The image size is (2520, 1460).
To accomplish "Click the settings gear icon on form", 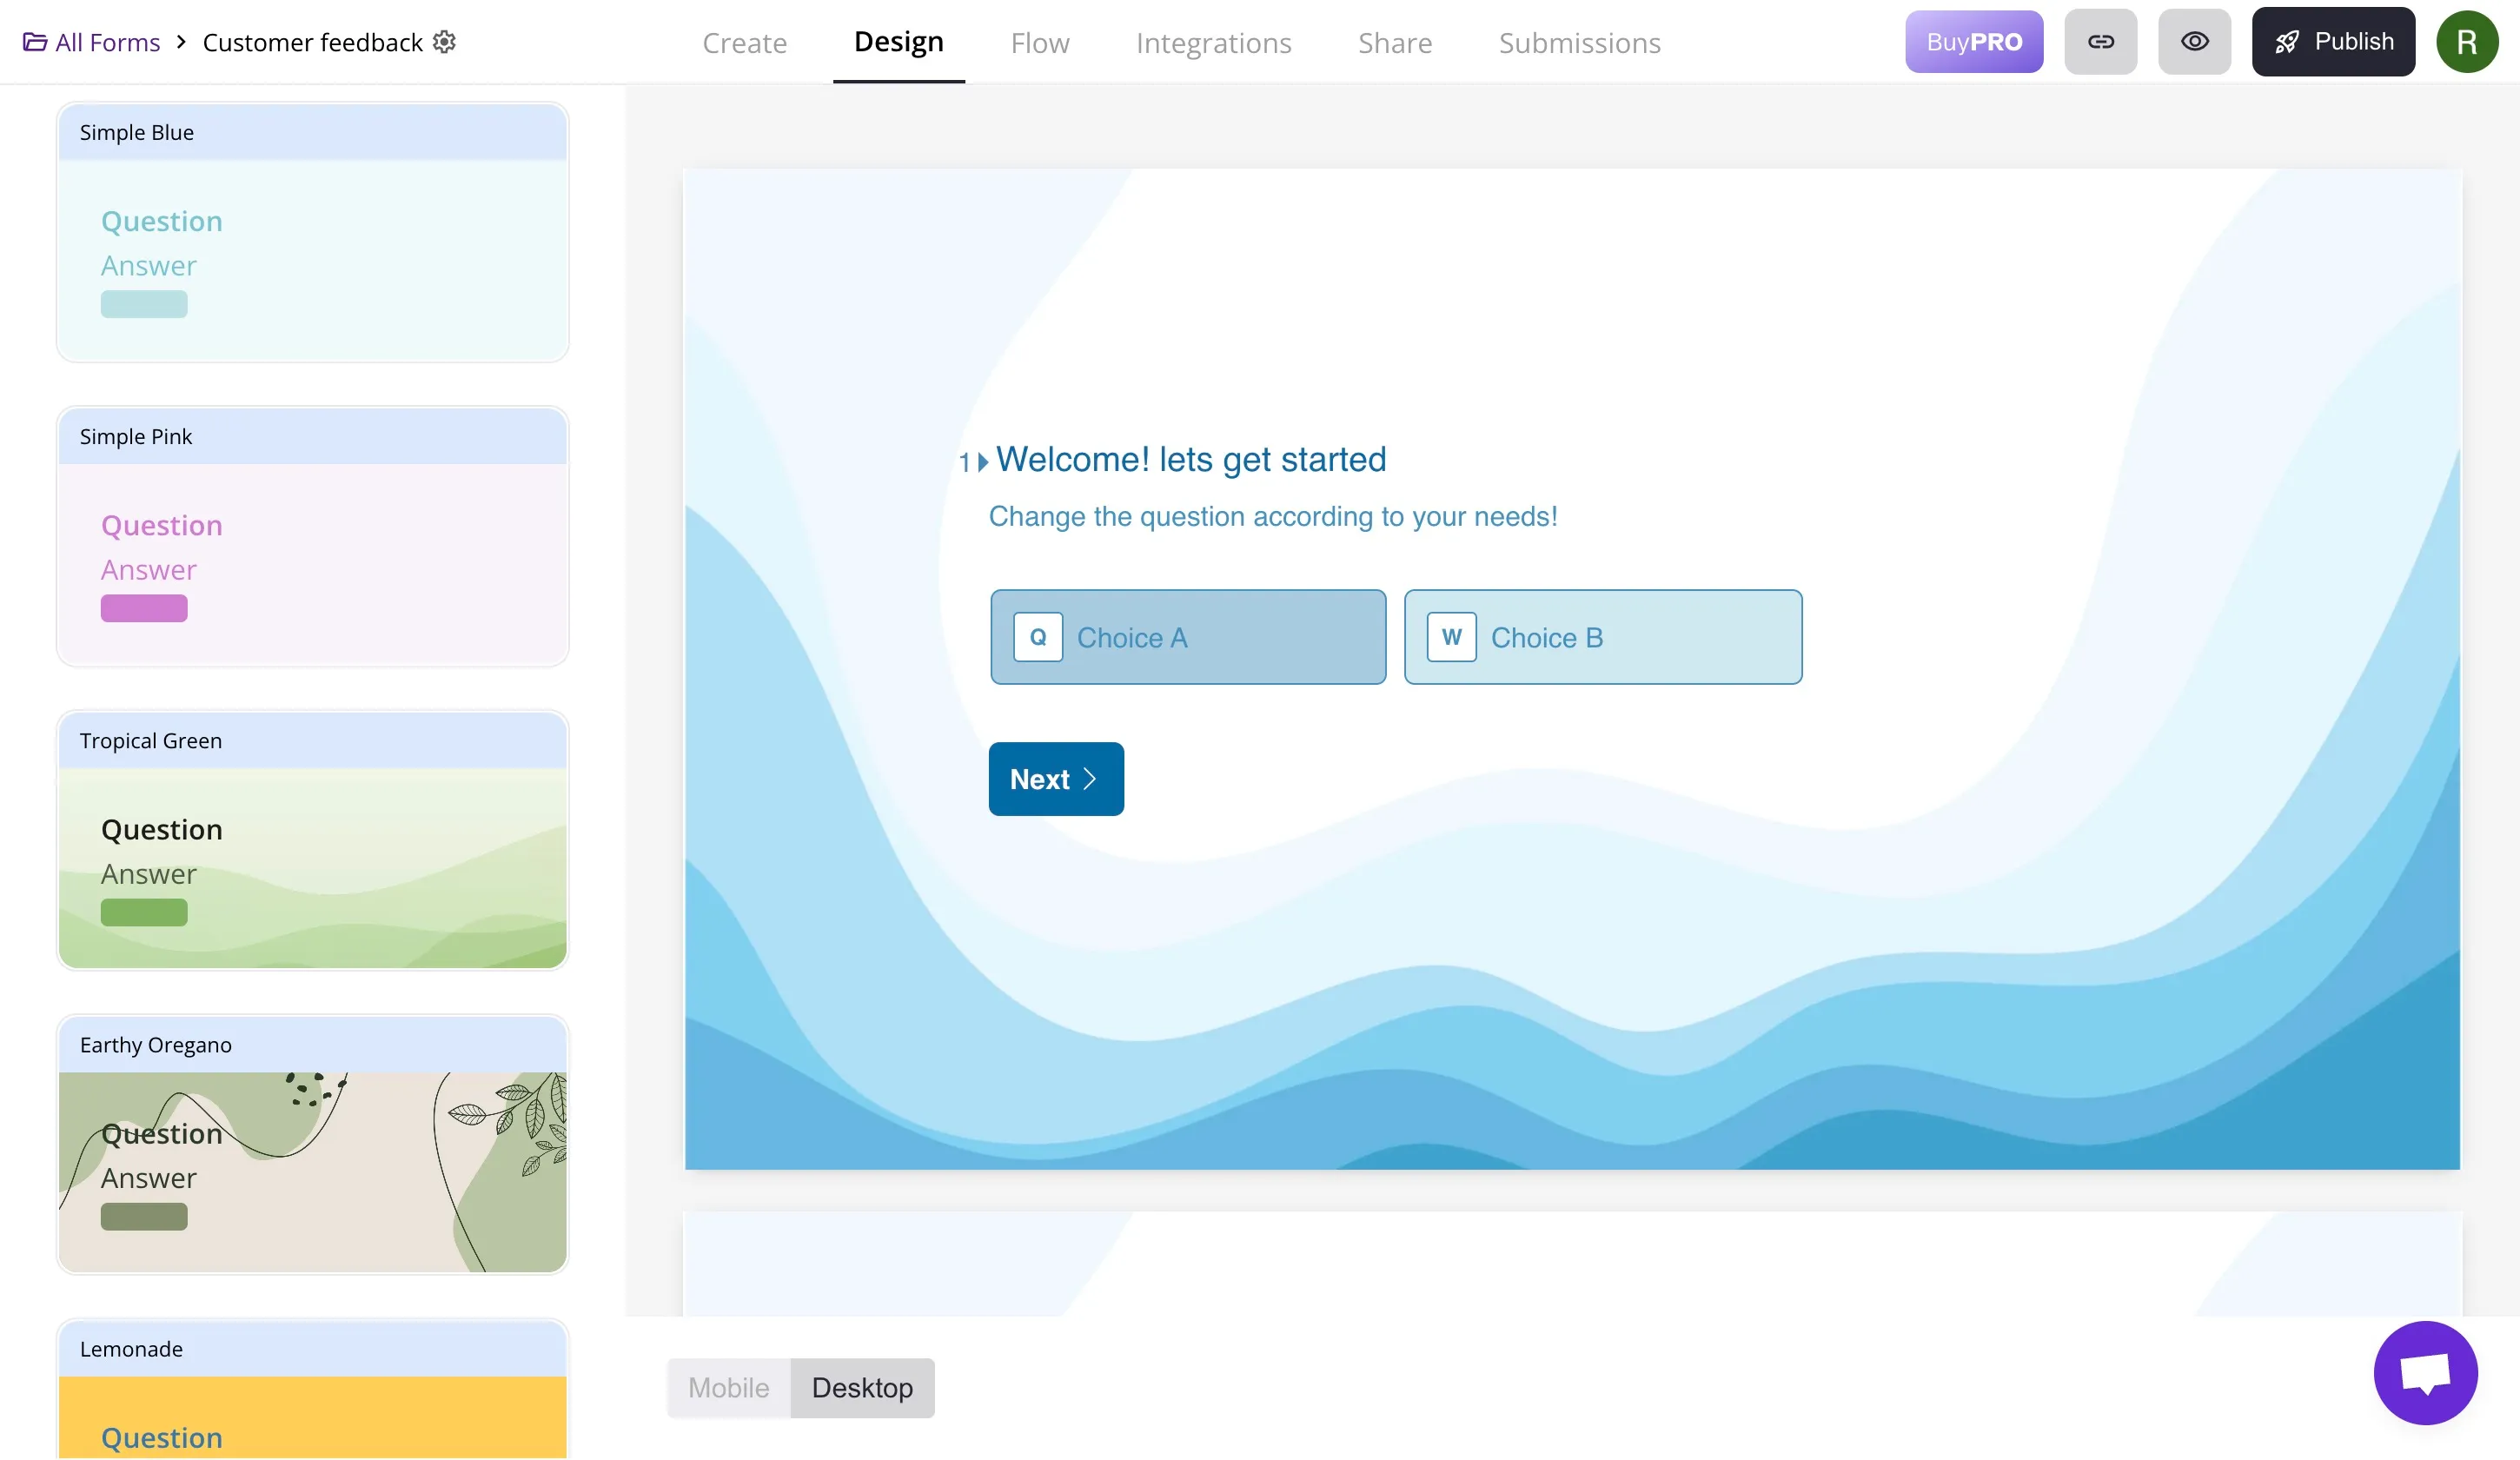I will 448,42.
